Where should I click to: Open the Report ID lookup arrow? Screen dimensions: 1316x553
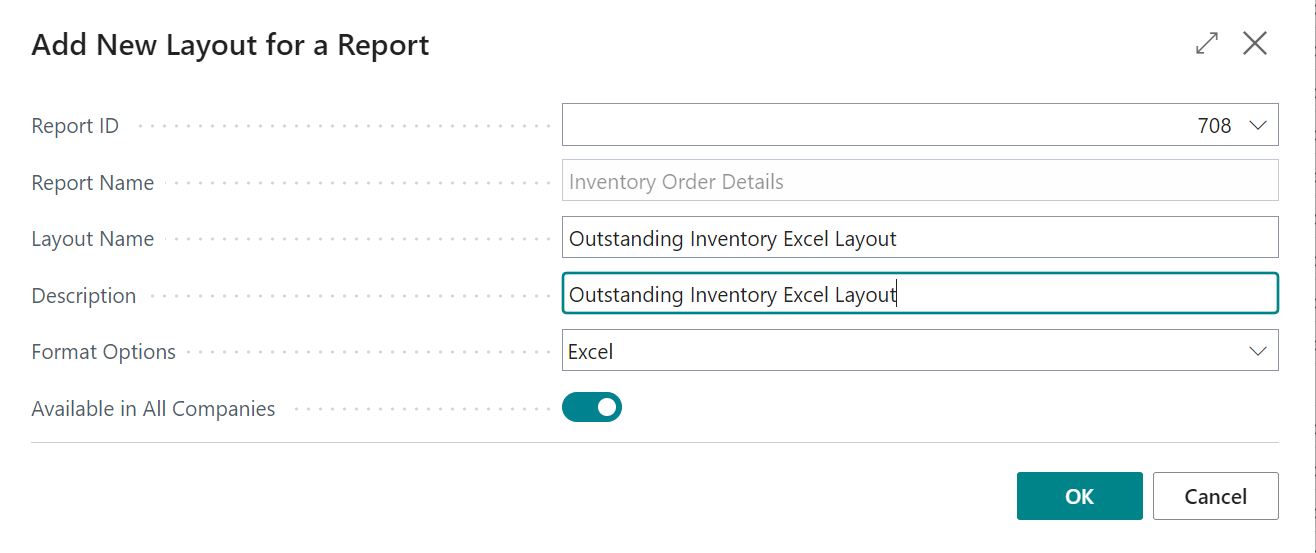coord(1257,126)
